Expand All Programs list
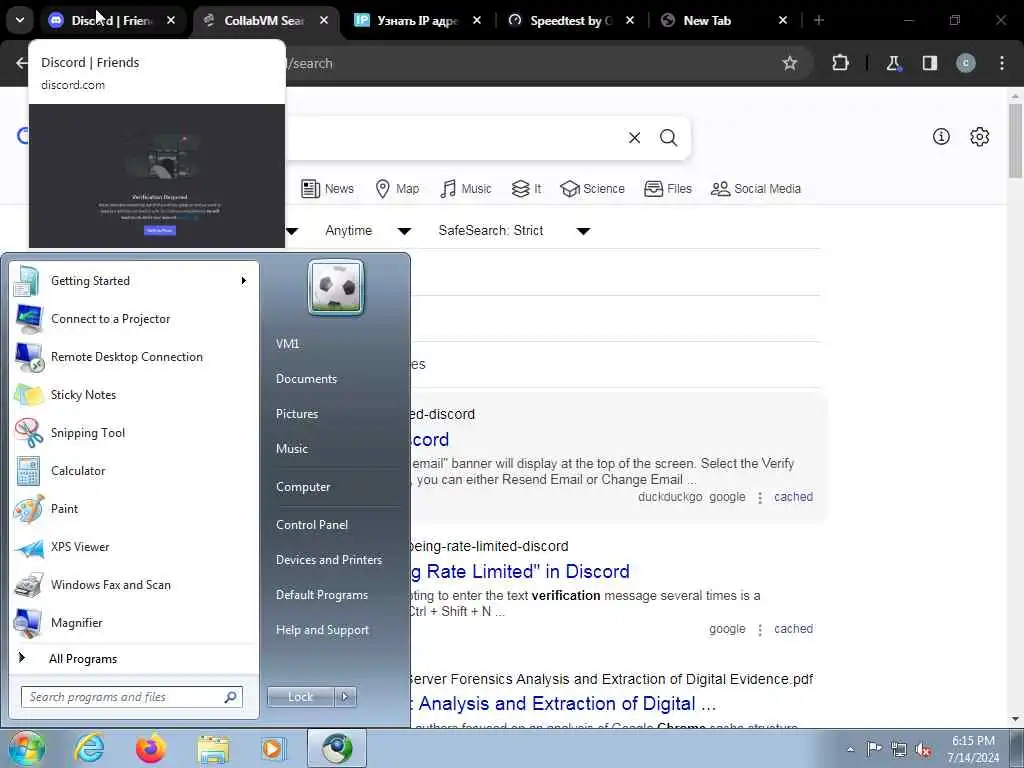 [134, 658]
